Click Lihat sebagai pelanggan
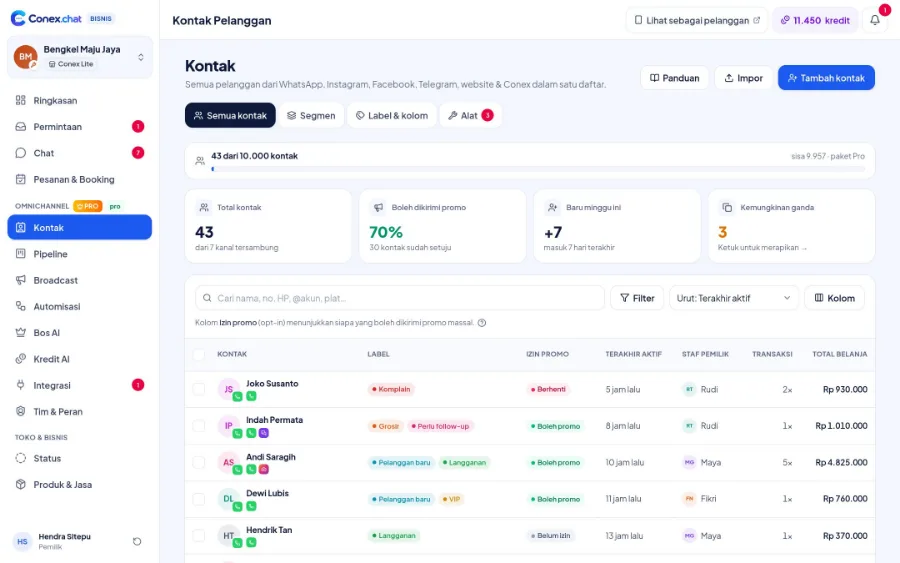This screenshot has height=563, width=900. pos(697,20)
